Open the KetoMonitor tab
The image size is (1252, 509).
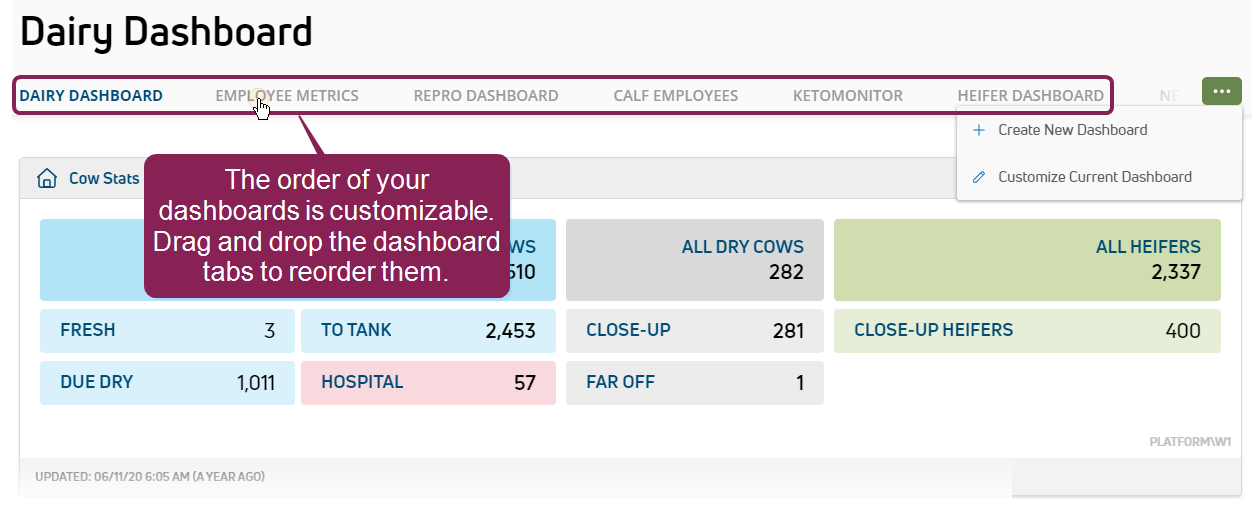pyautogui.click(x=848, y=96)
